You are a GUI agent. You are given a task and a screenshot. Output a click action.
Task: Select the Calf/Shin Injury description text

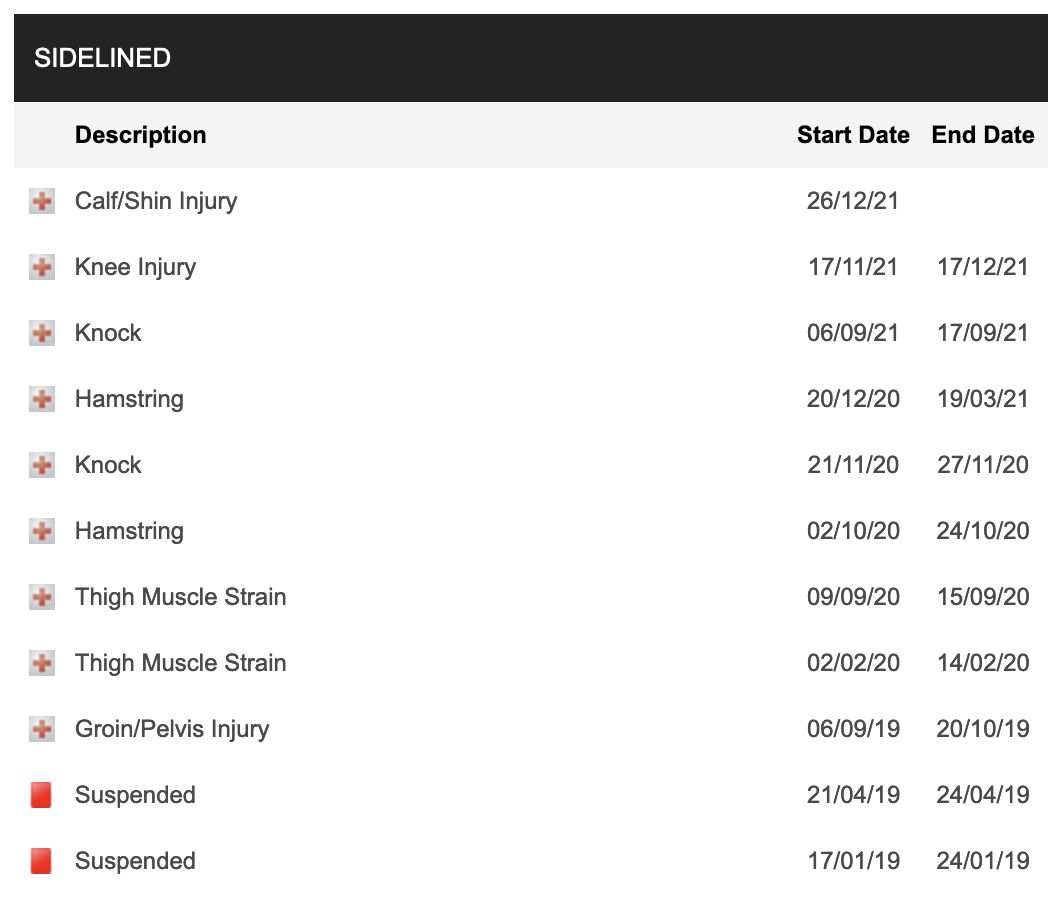click(156, 201)
